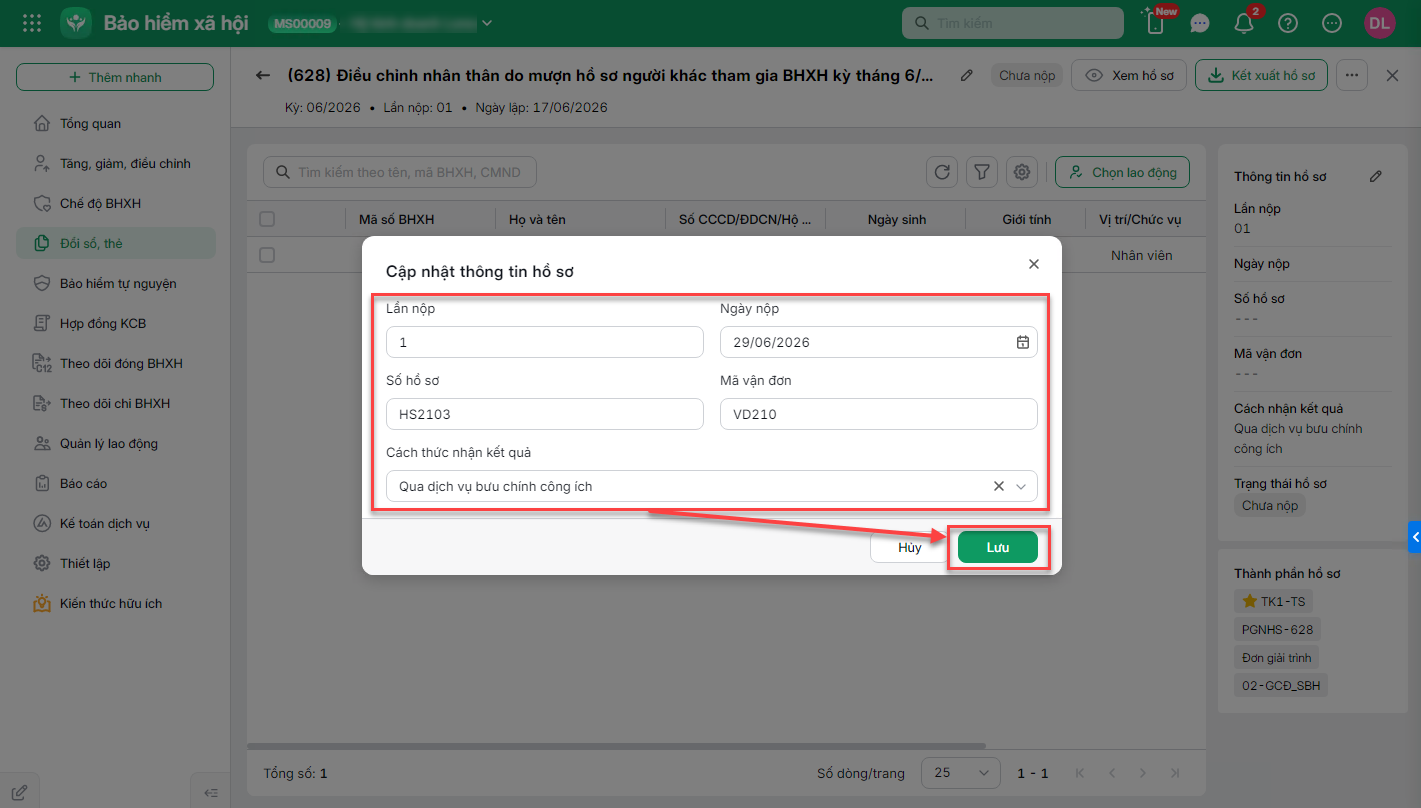
Task: Toggle the select-all checkbox in table header
Action: [267, 219]
